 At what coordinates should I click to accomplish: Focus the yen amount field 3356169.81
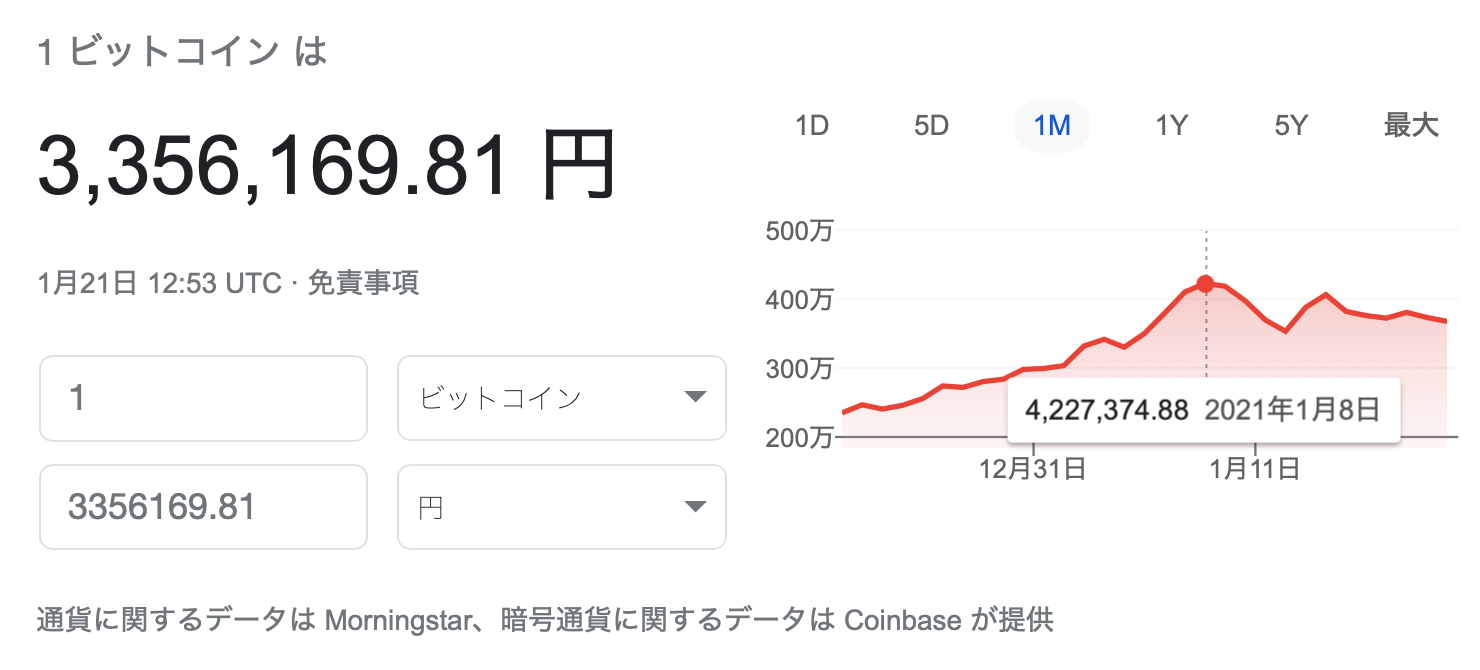pyautogui.click(x=203, y=507)
